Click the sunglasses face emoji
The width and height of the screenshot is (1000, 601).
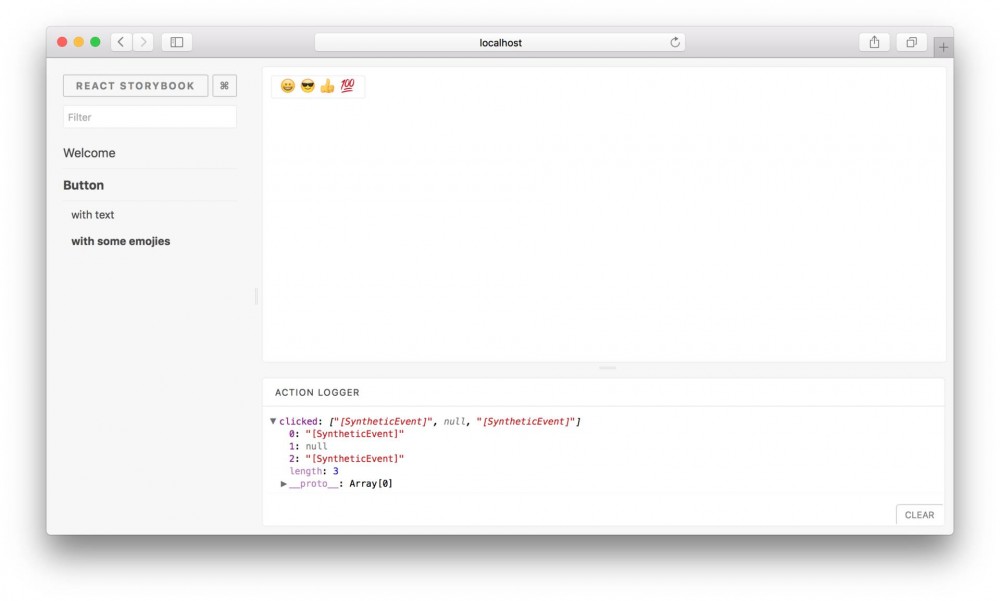coord(307,85)
